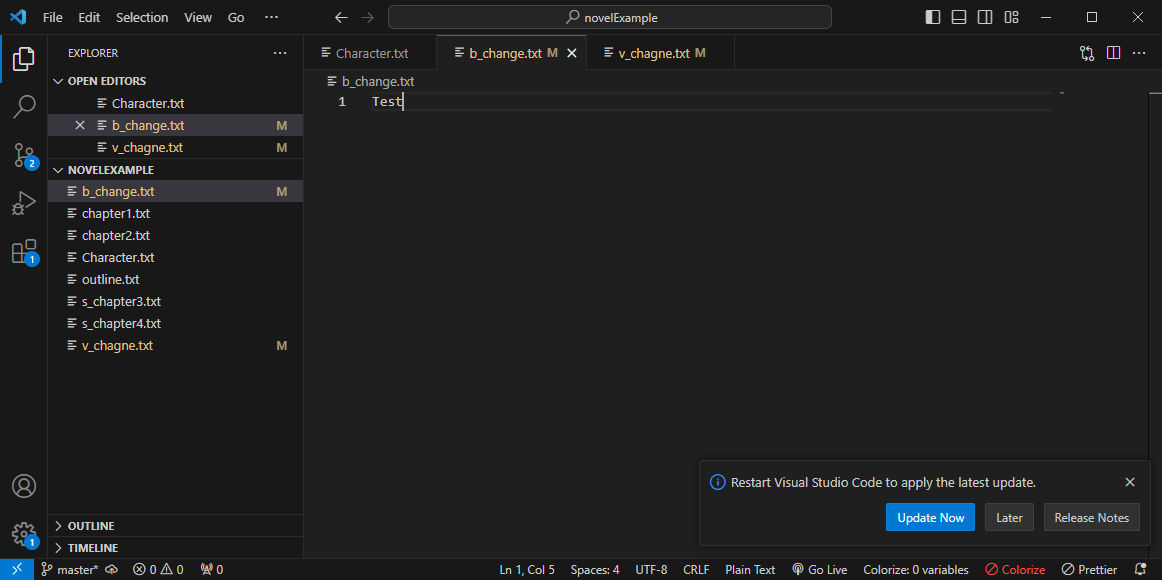
Task: Click the Explorer views and more actions ellipsis
Action: click(279, 53)
